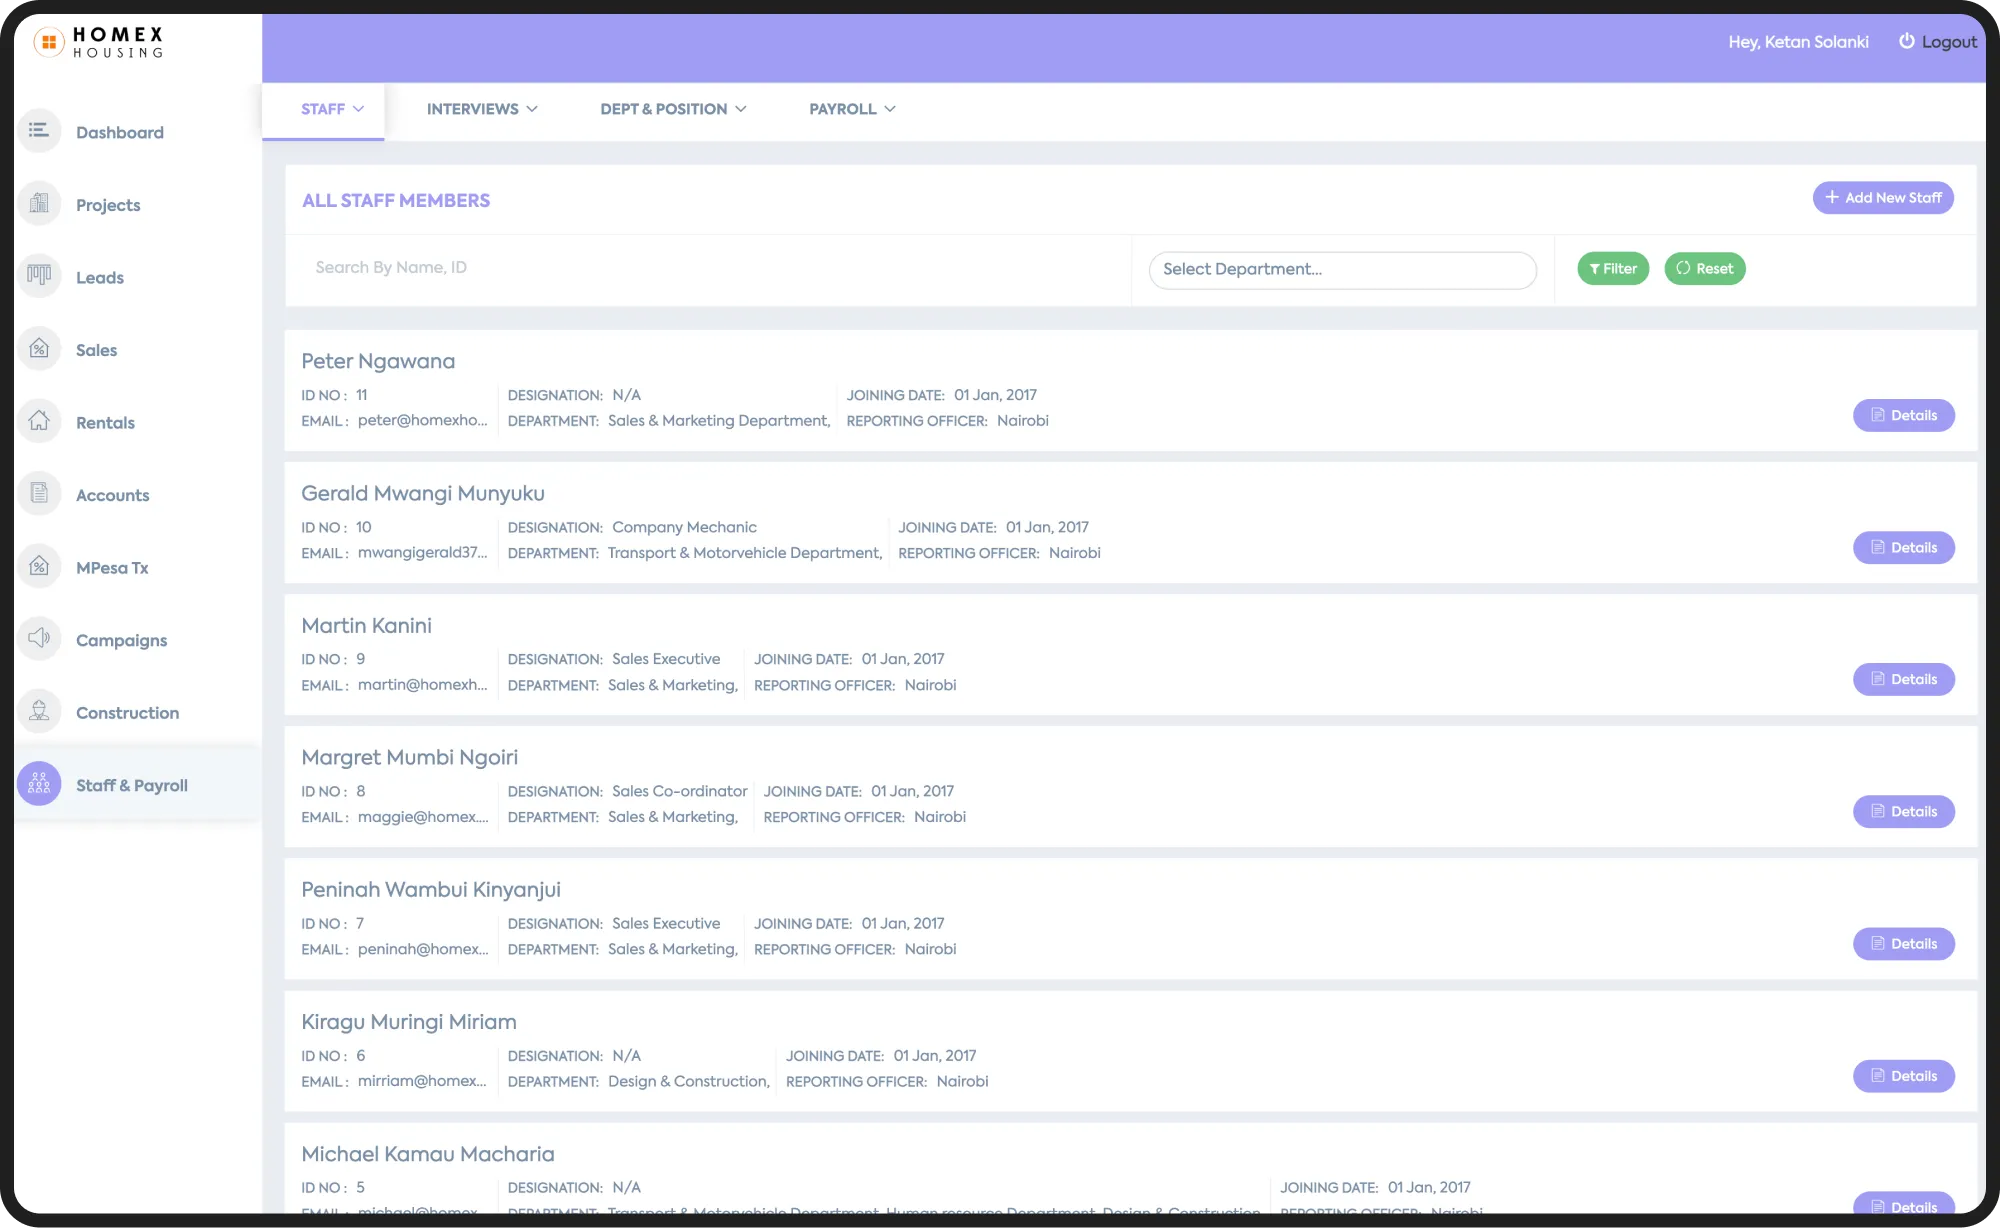Click the plus icon on Add New Staff
This screenshot has width=2000, height=1228.
tap(1832, 197)
